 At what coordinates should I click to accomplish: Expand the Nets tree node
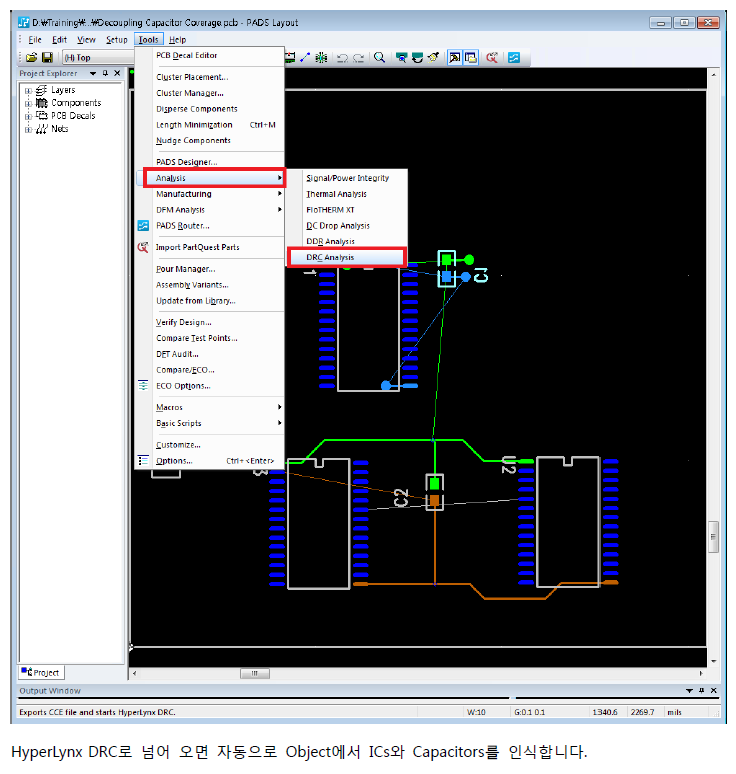[28, 129]
